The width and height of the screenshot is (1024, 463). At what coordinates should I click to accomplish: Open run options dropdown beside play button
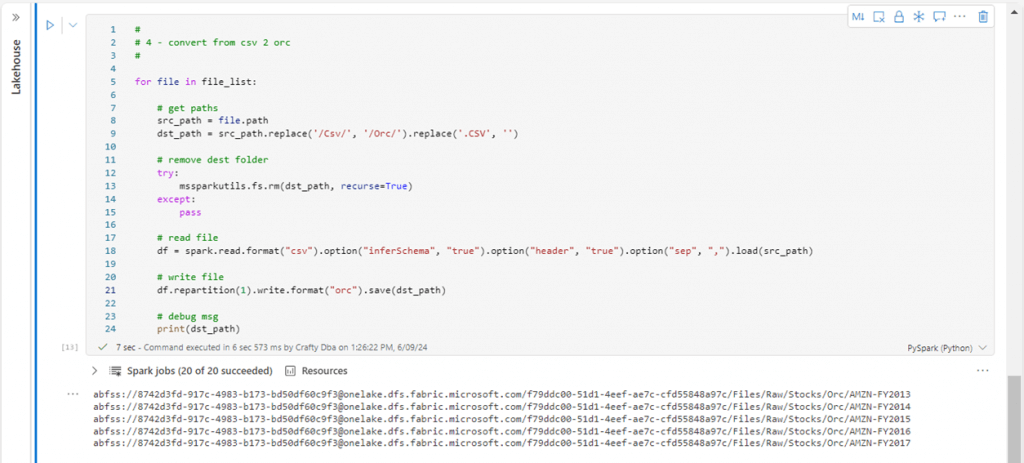click(x=72, y=25)
